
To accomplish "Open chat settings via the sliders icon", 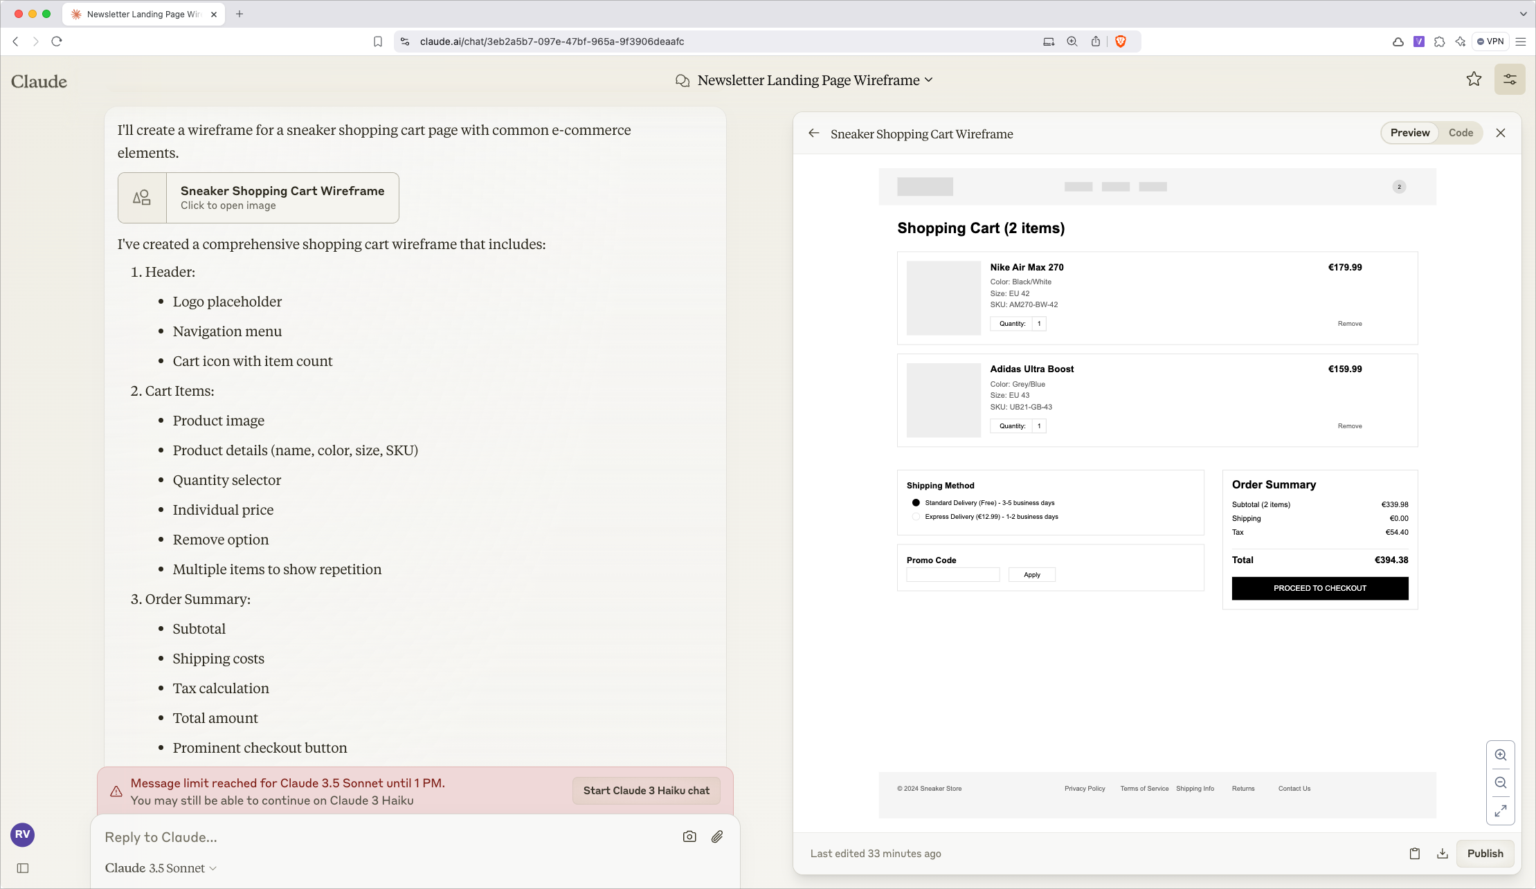I will (1509, 79).
